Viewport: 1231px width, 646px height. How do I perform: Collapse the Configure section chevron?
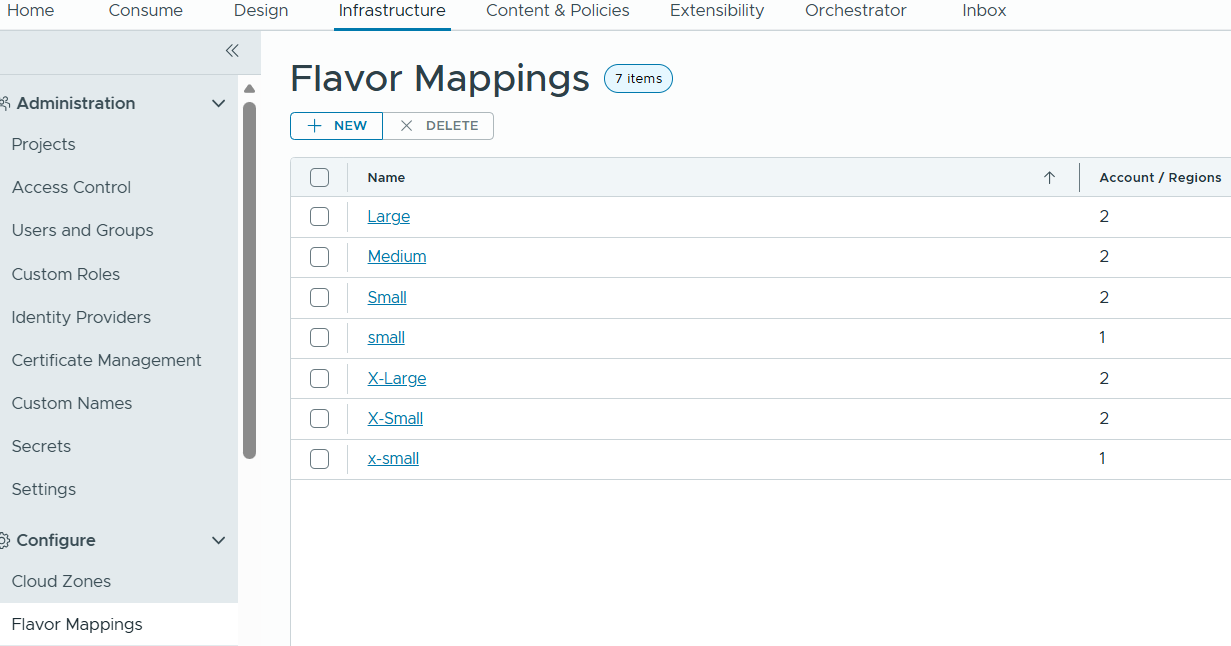[x=218, y=540]
